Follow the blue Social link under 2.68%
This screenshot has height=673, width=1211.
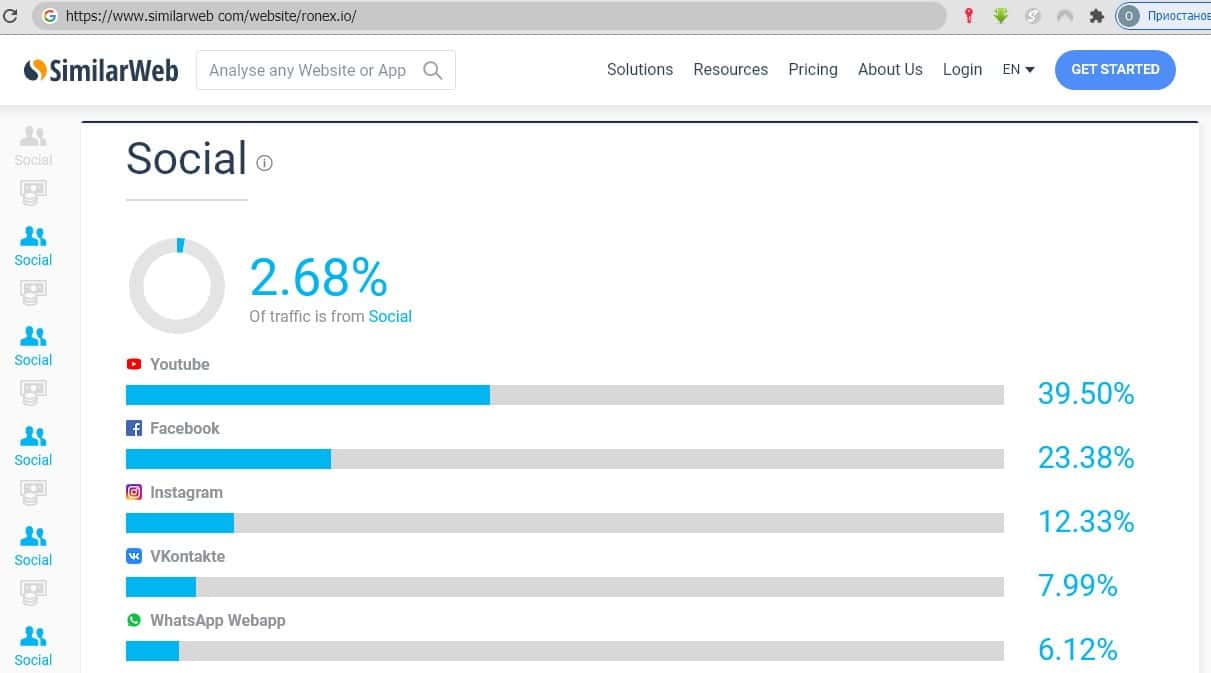click(x=390, y=316)
